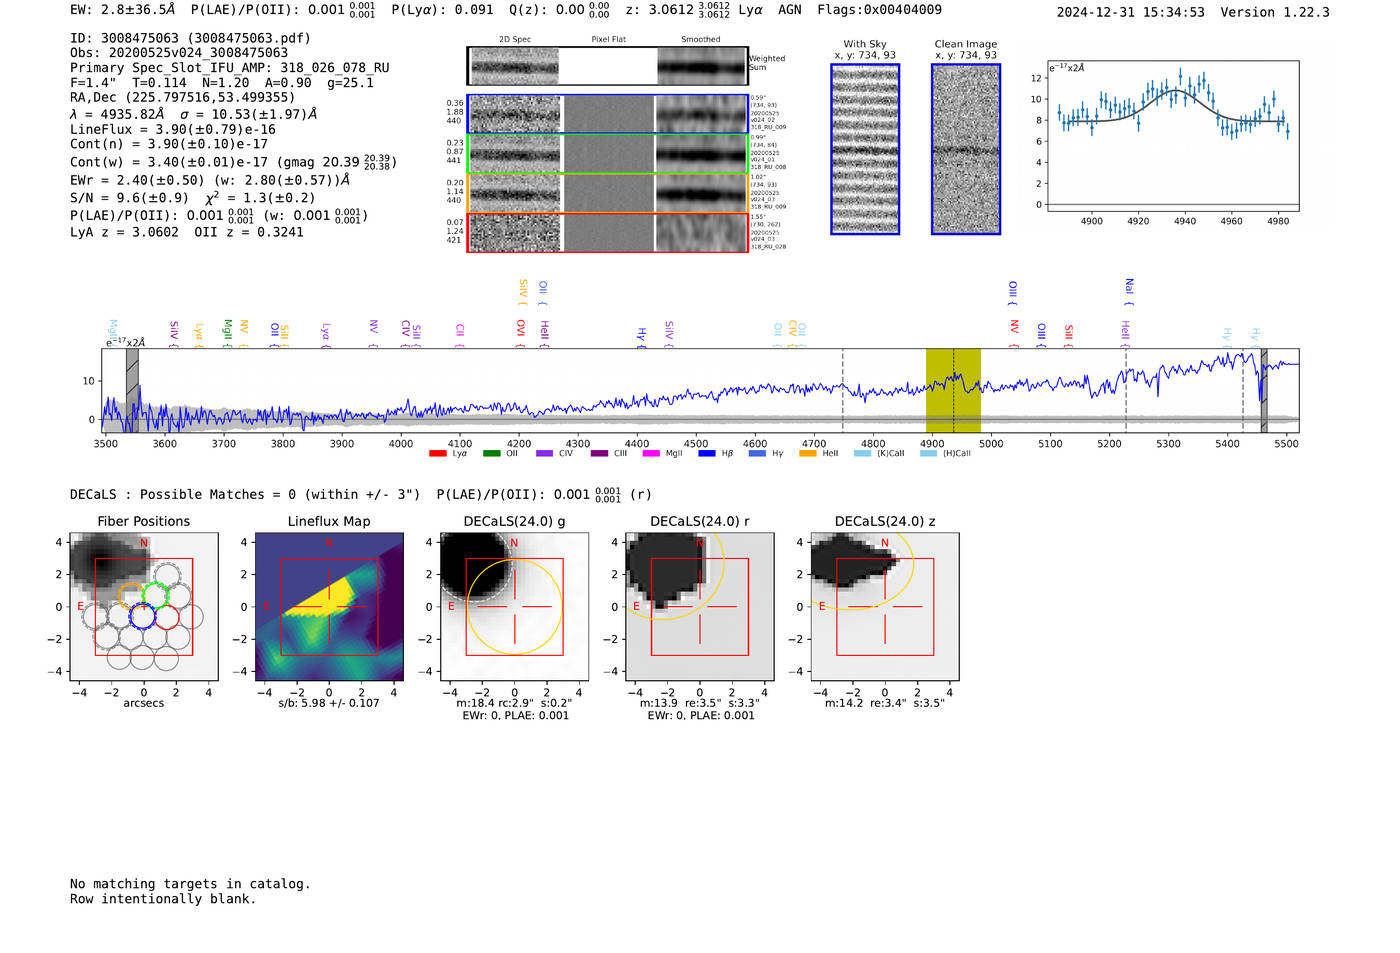Click the 2D Spec column header

[515, 40]
